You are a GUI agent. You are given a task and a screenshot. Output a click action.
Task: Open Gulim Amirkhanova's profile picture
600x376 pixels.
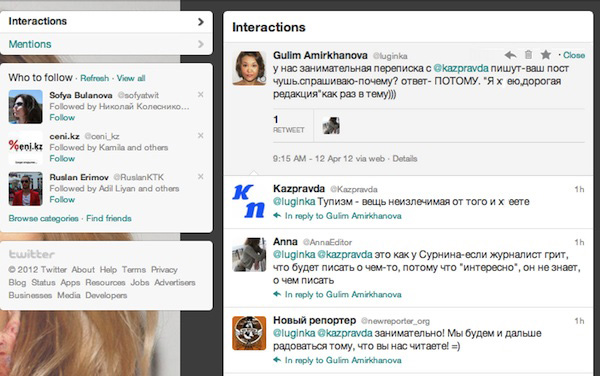coord(249,68)
